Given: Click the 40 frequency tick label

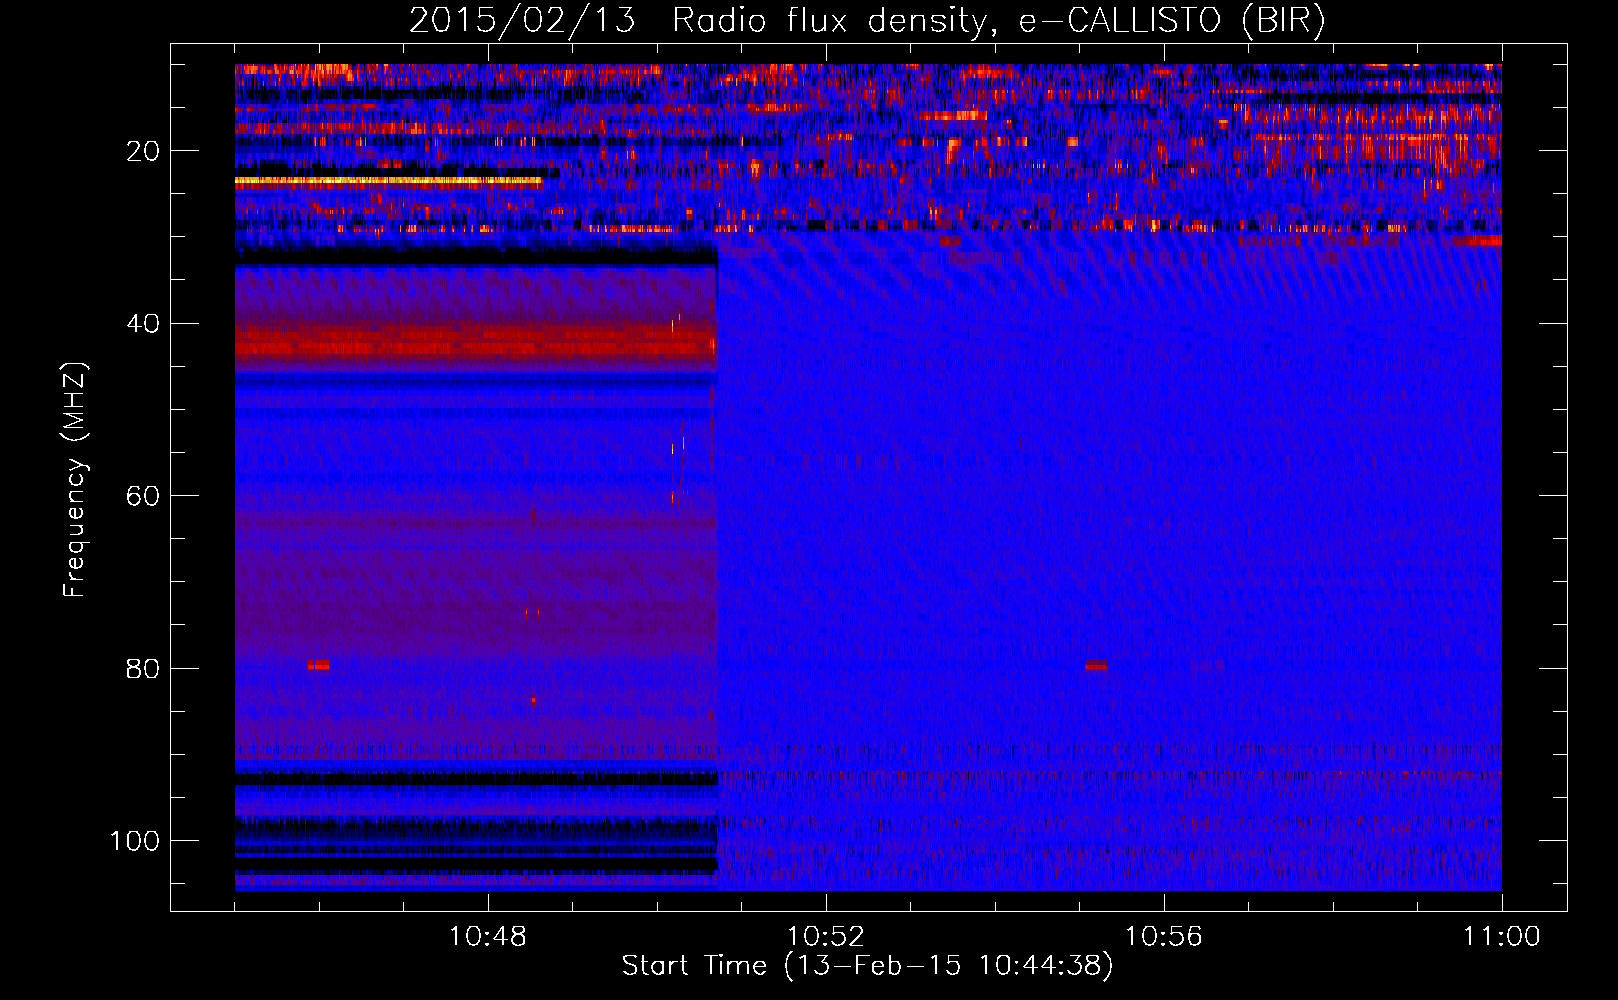Looking at the screenshot, I should pos(143,324).
